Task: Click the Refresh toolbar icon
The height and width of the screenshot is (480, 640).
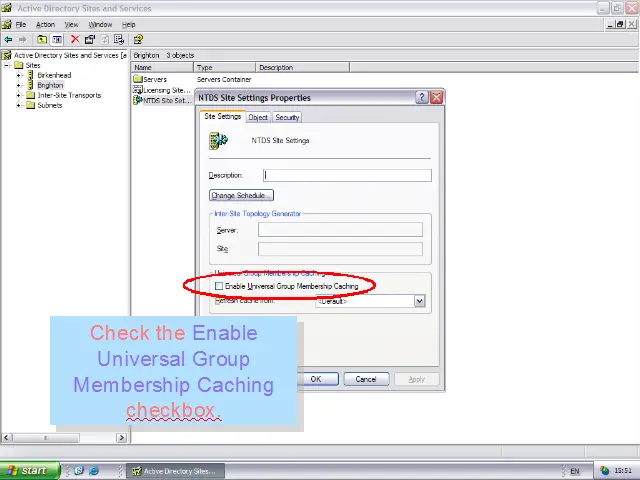Action: 105,39
